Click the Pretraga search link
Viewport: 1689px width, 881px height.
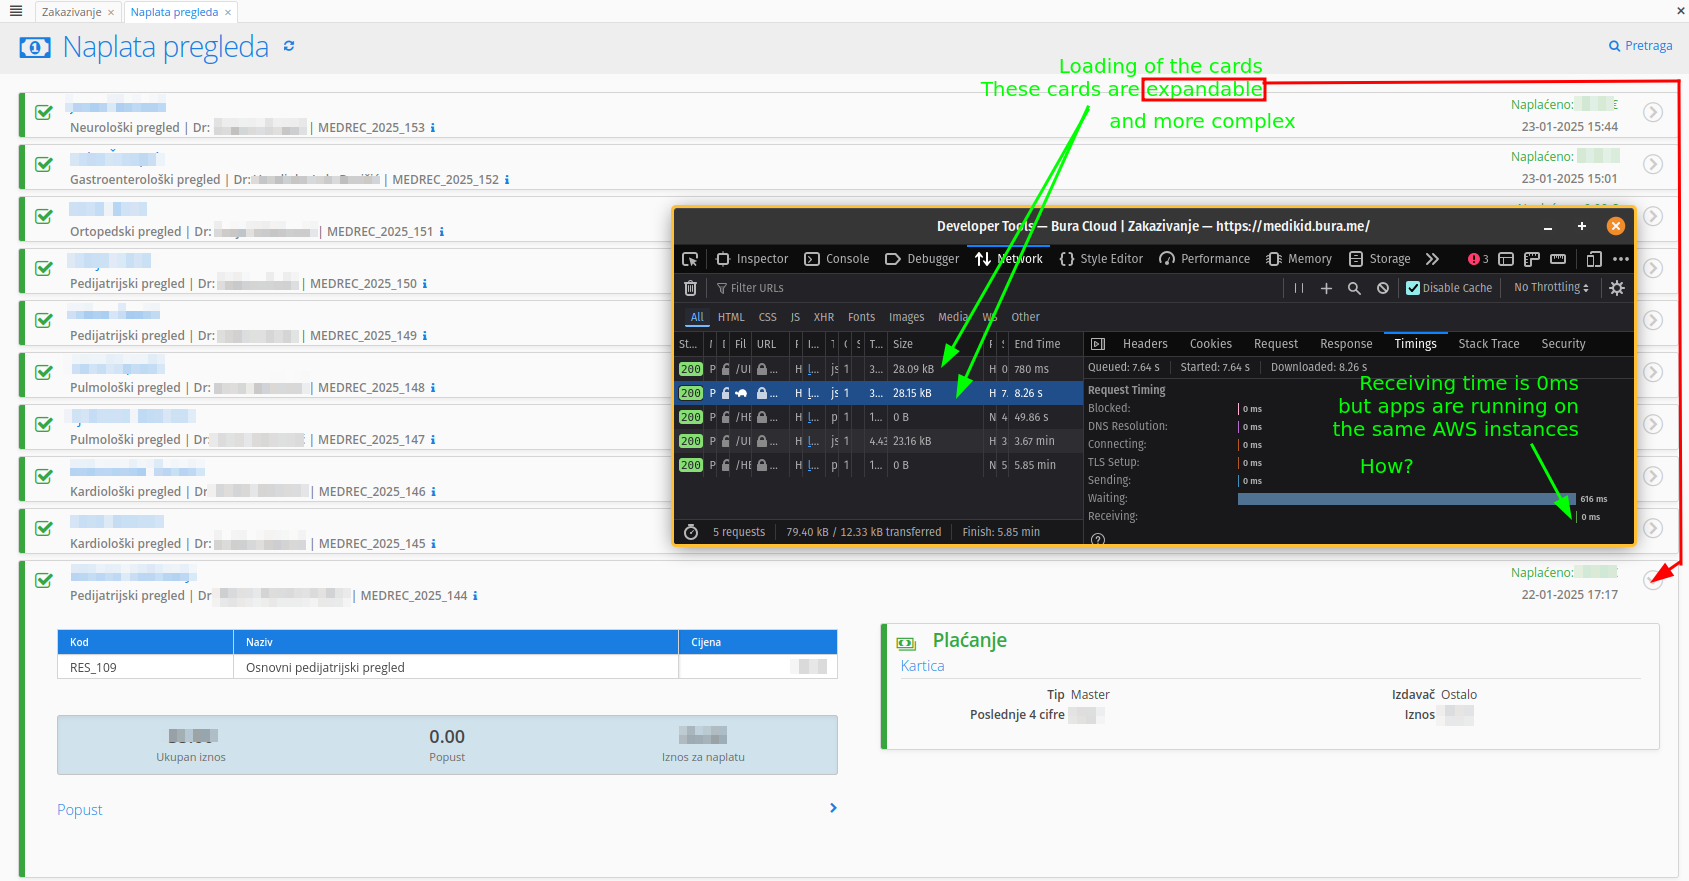pyautogui.click(x=1641, y=46)
